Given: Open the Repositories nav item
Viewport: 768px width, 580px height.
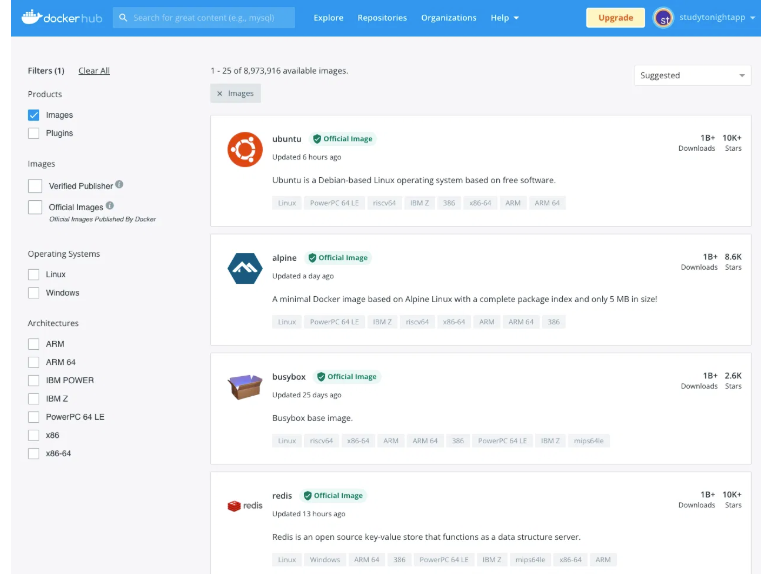Looking at the screenshot, I should coord(382,17).
